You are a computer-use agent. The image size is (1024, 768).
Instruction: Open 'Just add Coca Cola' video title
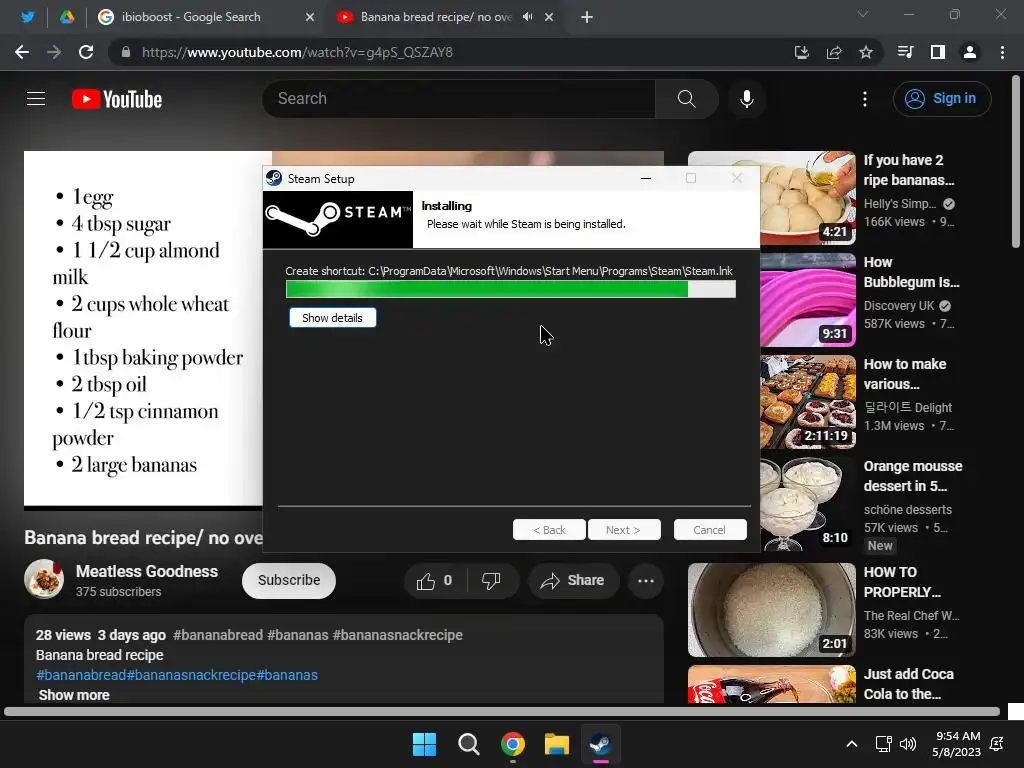(908, 684)
